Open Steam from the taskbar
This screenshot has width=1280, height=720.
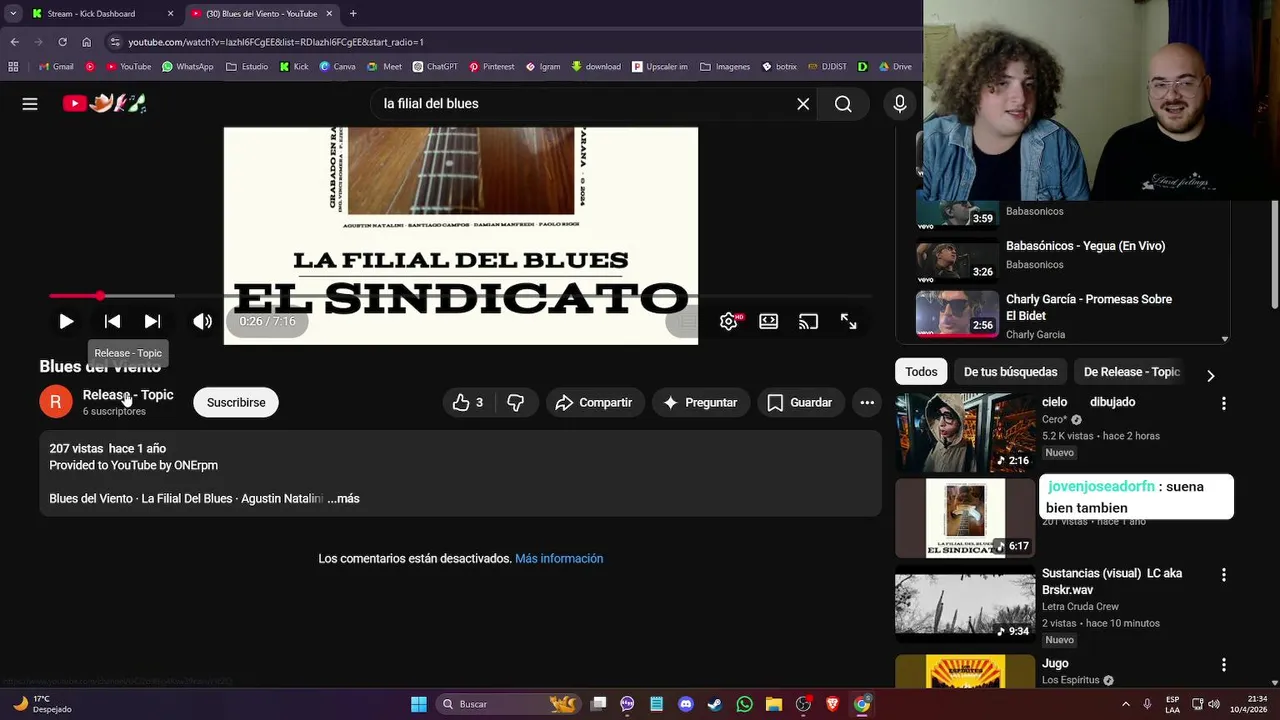[x=714, y=704]
